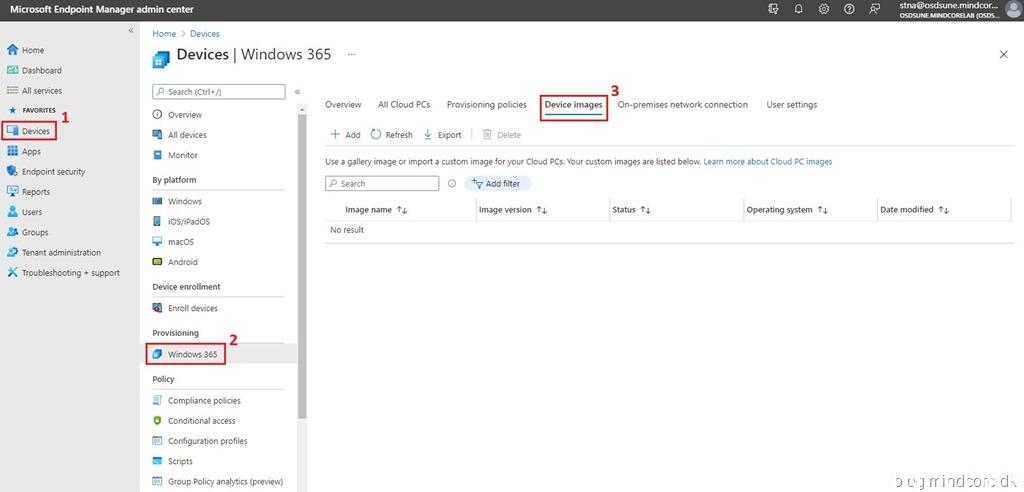Select Compliance policies in the Policy section
1024x492 pixels.
(204, 401)
